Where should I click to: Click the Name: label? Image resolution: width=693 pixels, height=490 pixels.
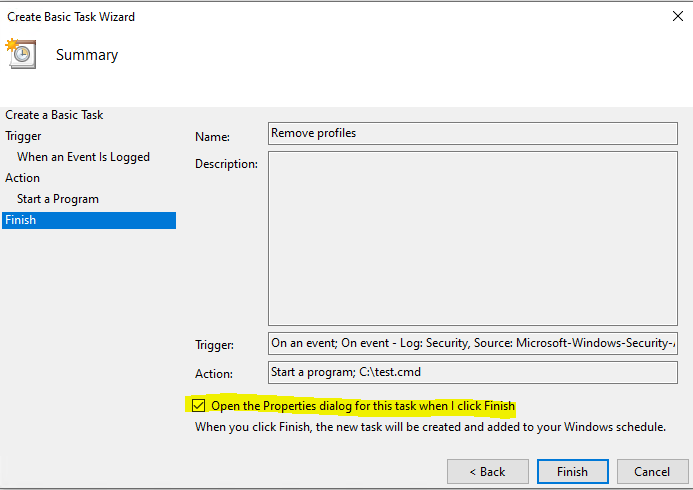click(x=212, y=137)
